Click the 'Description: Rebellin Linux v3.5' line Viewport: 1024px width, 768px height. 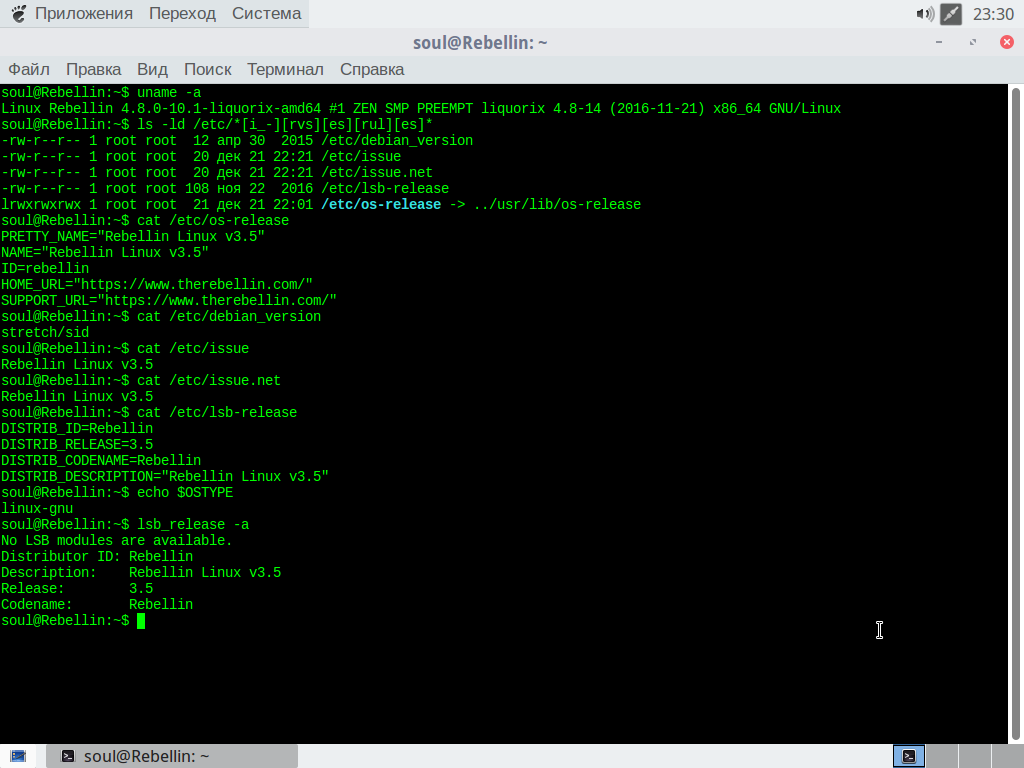coord(141,573)
